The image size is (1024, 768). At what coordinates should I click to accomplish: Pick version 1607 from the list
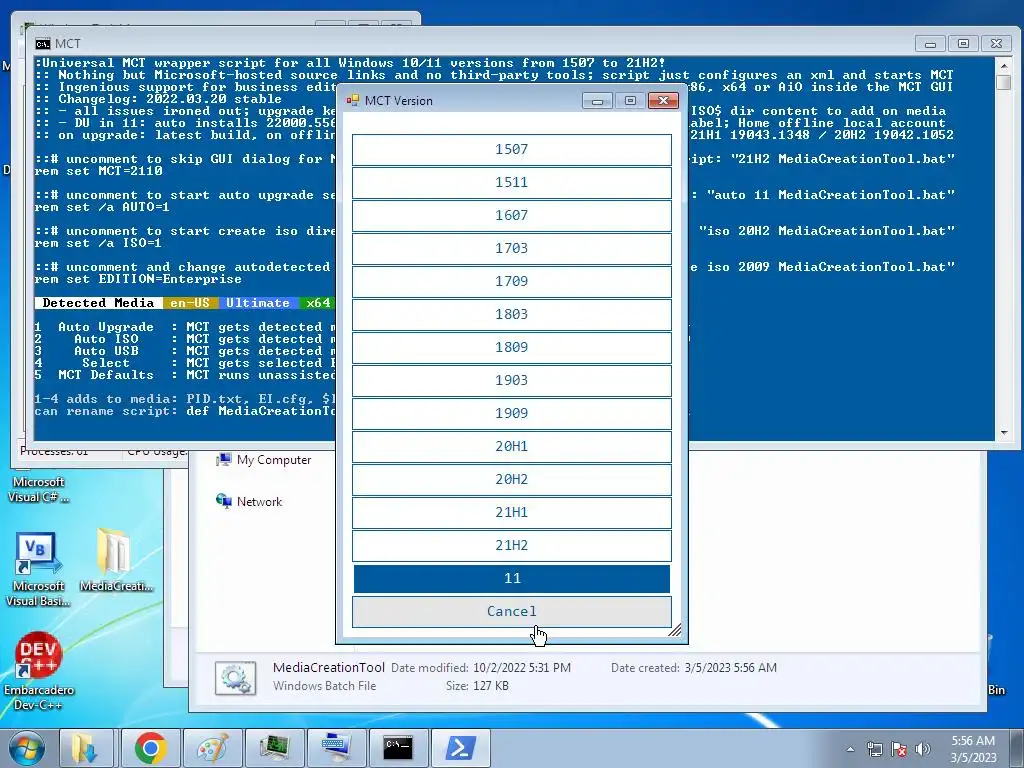tap(511, 216)
